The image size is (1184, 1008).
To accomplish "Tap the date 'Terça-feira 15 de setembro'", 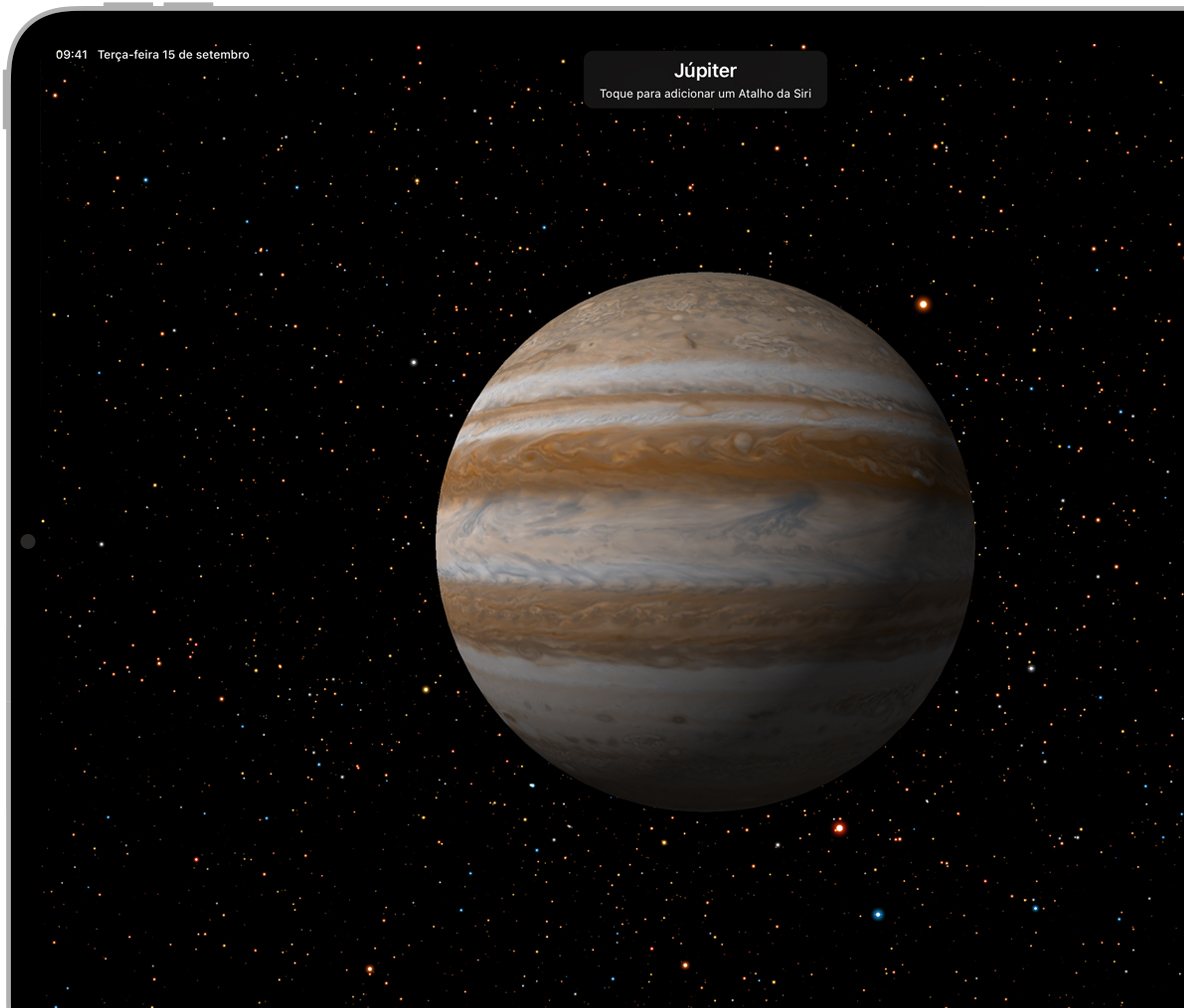I will 174,55.
